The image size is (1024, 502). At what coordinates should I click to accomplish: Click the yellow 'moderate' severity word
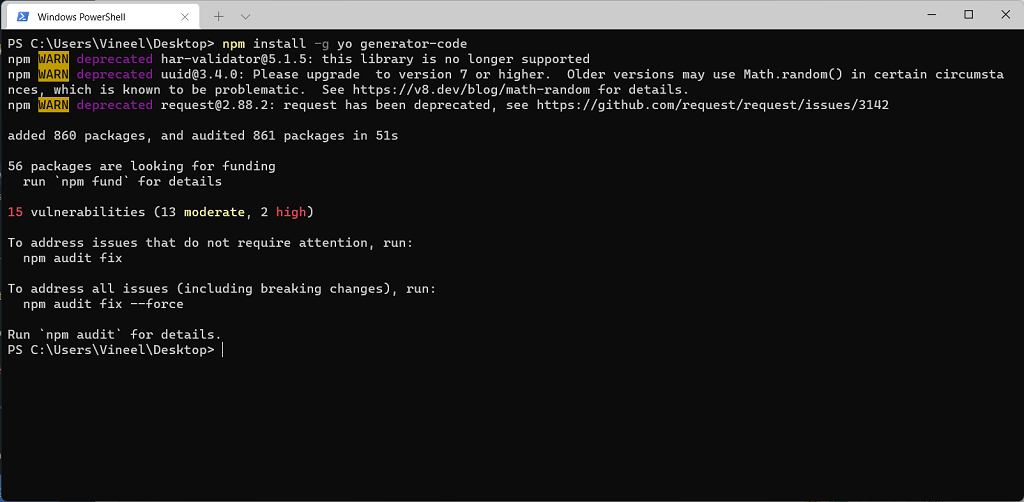click(x=214, y=212)
